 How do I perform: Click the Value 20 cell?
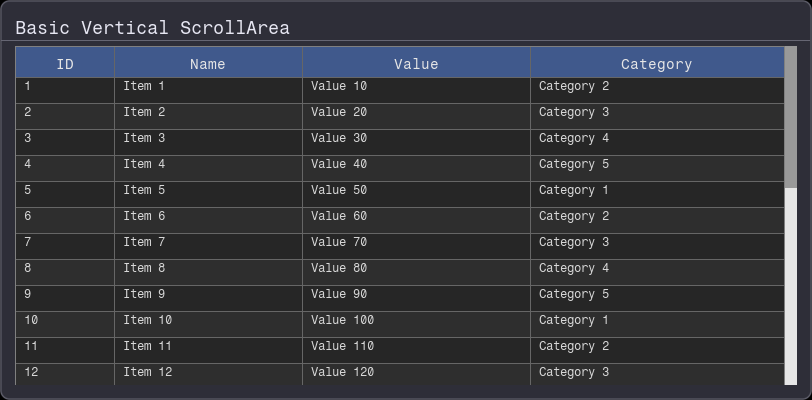pyautogui.click(x=416, y=113)
